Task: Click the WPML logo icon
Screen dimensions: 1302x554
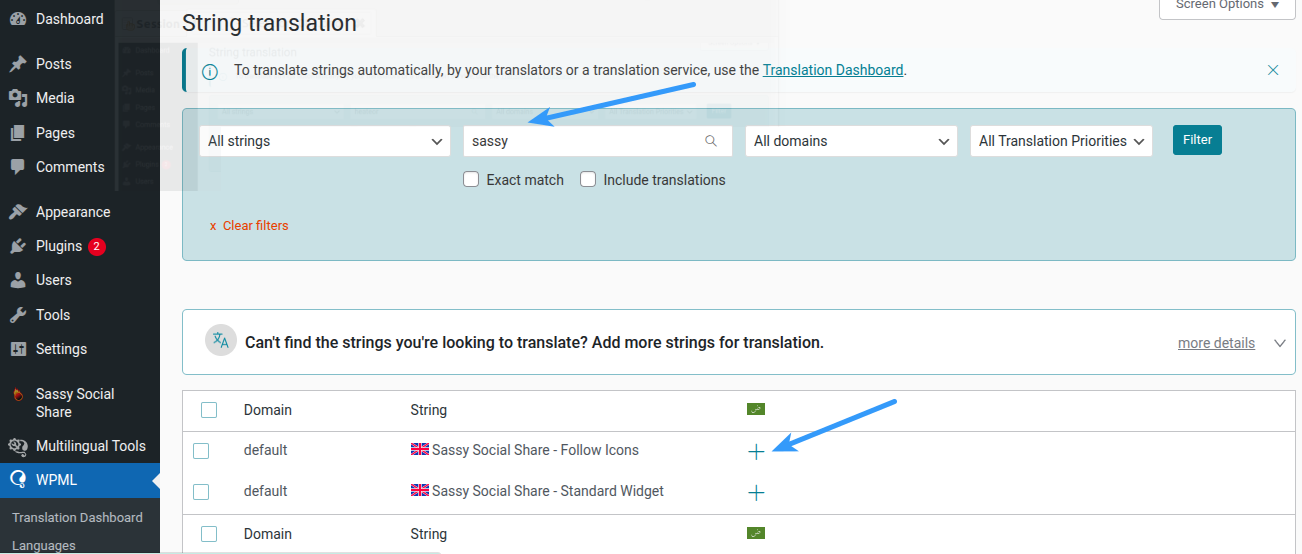Action: (x=17, y=480)
